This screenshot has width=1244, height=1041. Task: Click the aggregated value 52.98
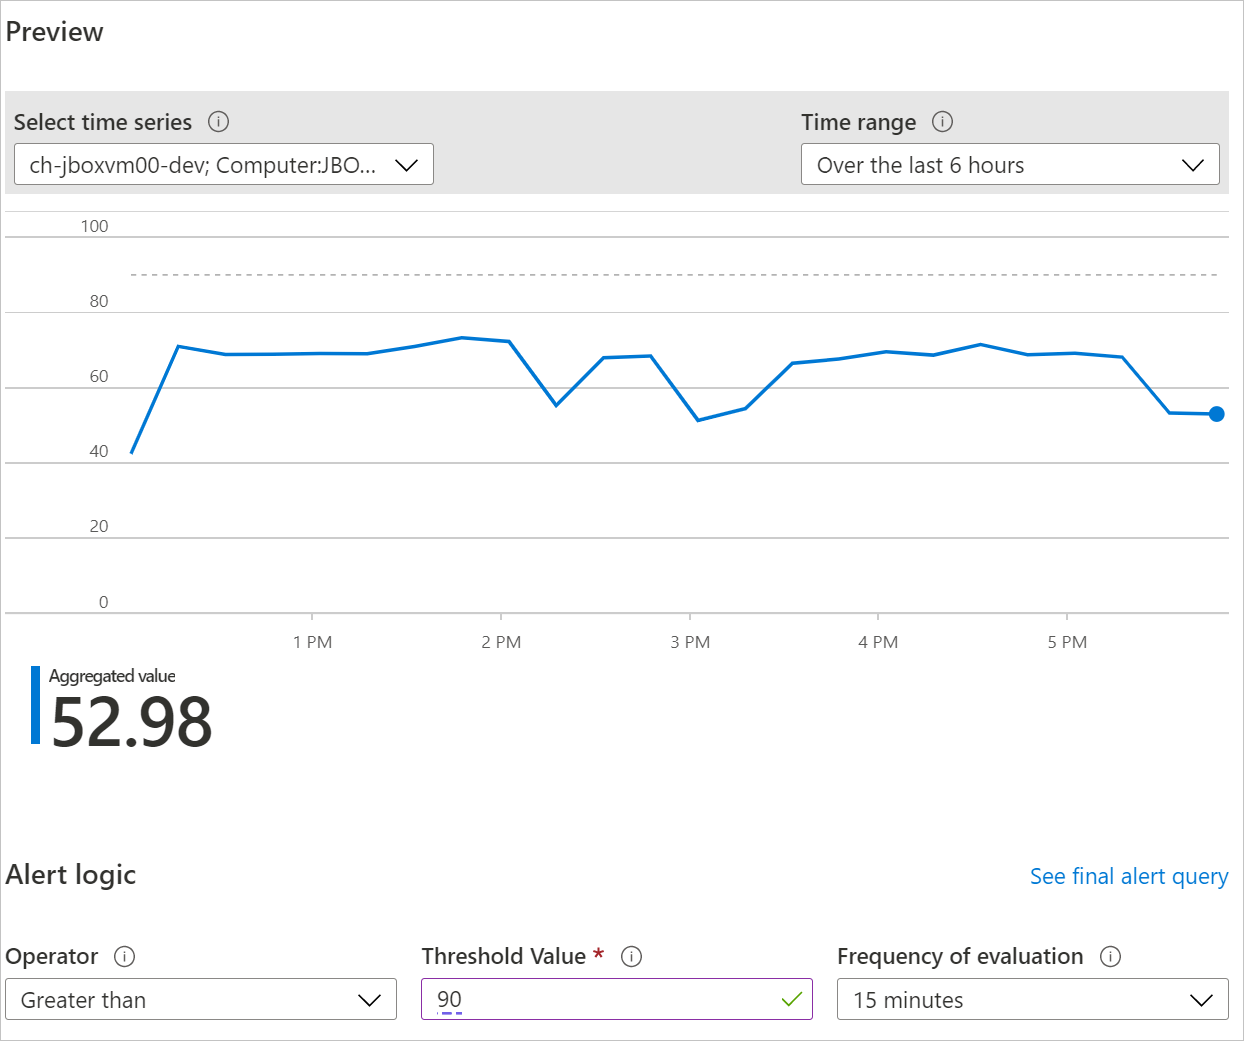[x=132, y=722]
